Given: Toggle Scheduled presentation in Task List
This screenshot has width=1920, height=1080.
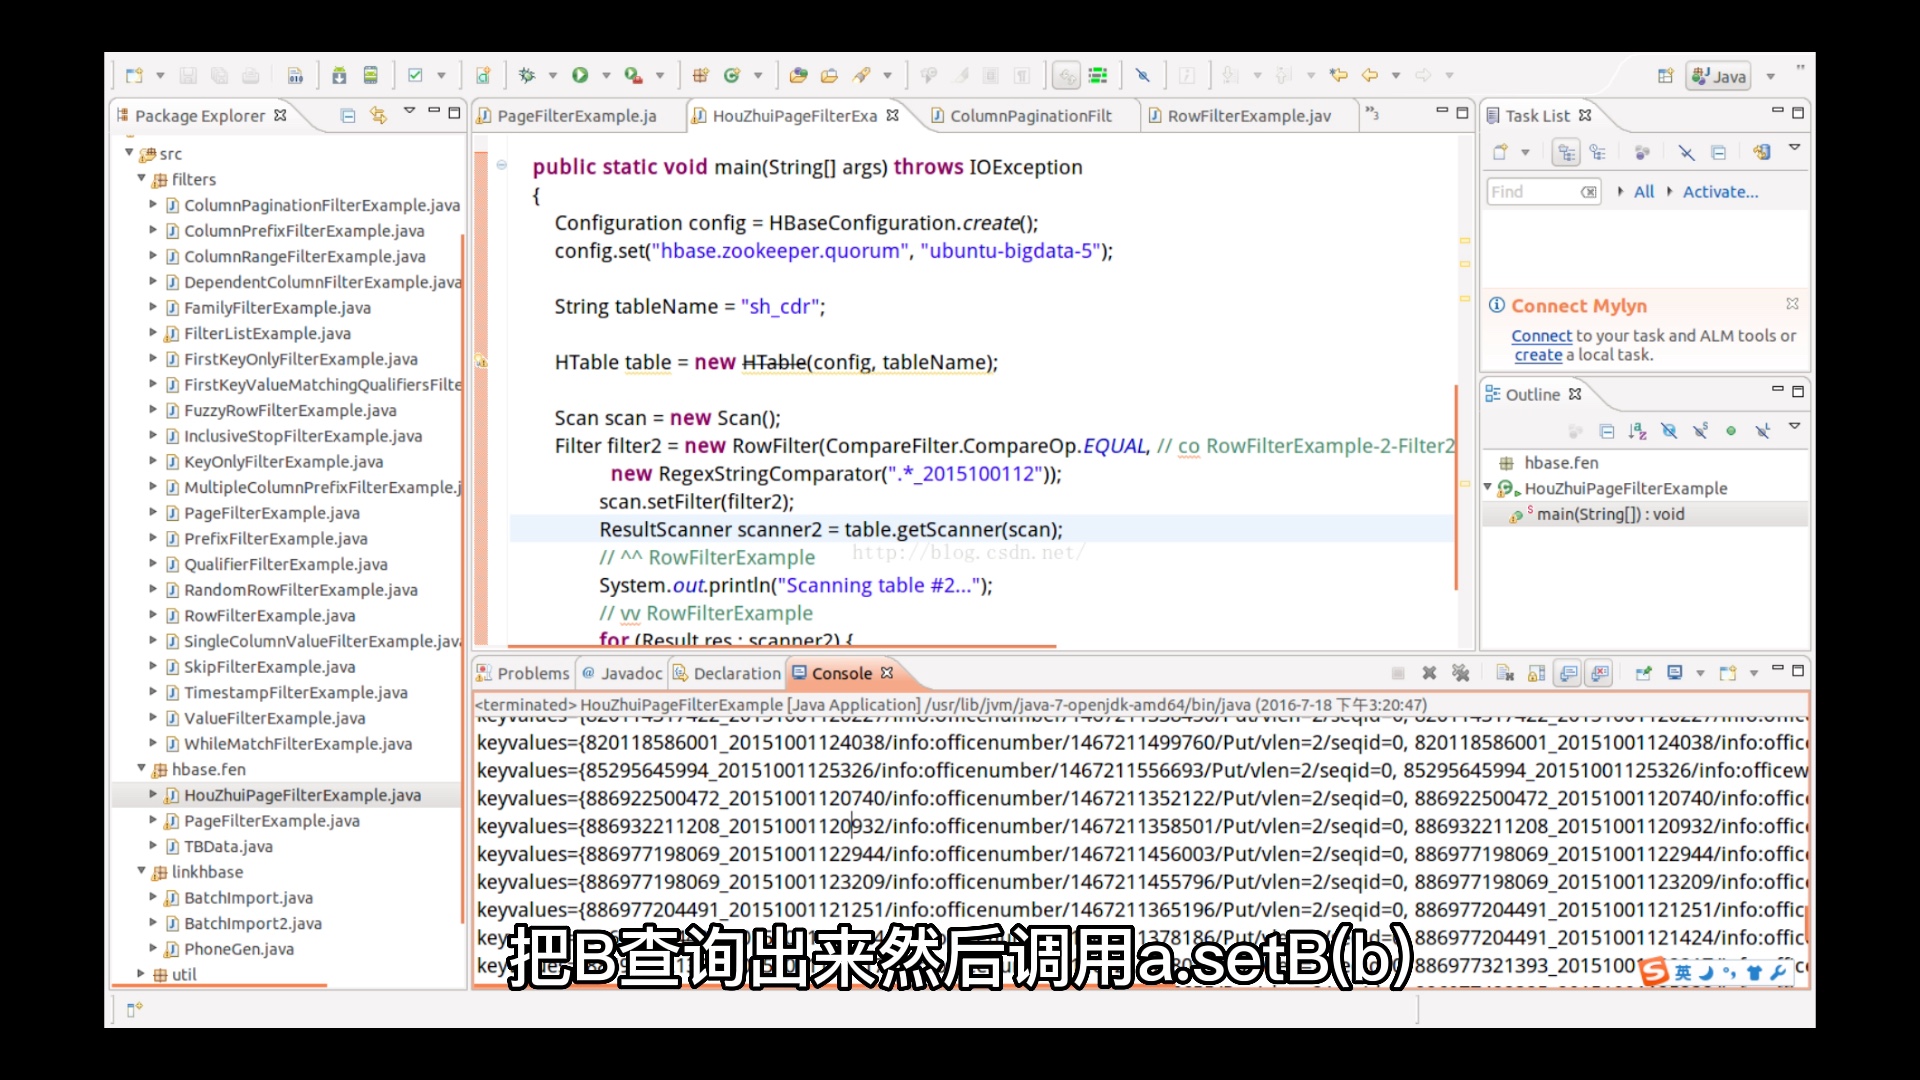Looking at the screenshot, I should [x=1597, y=152].
